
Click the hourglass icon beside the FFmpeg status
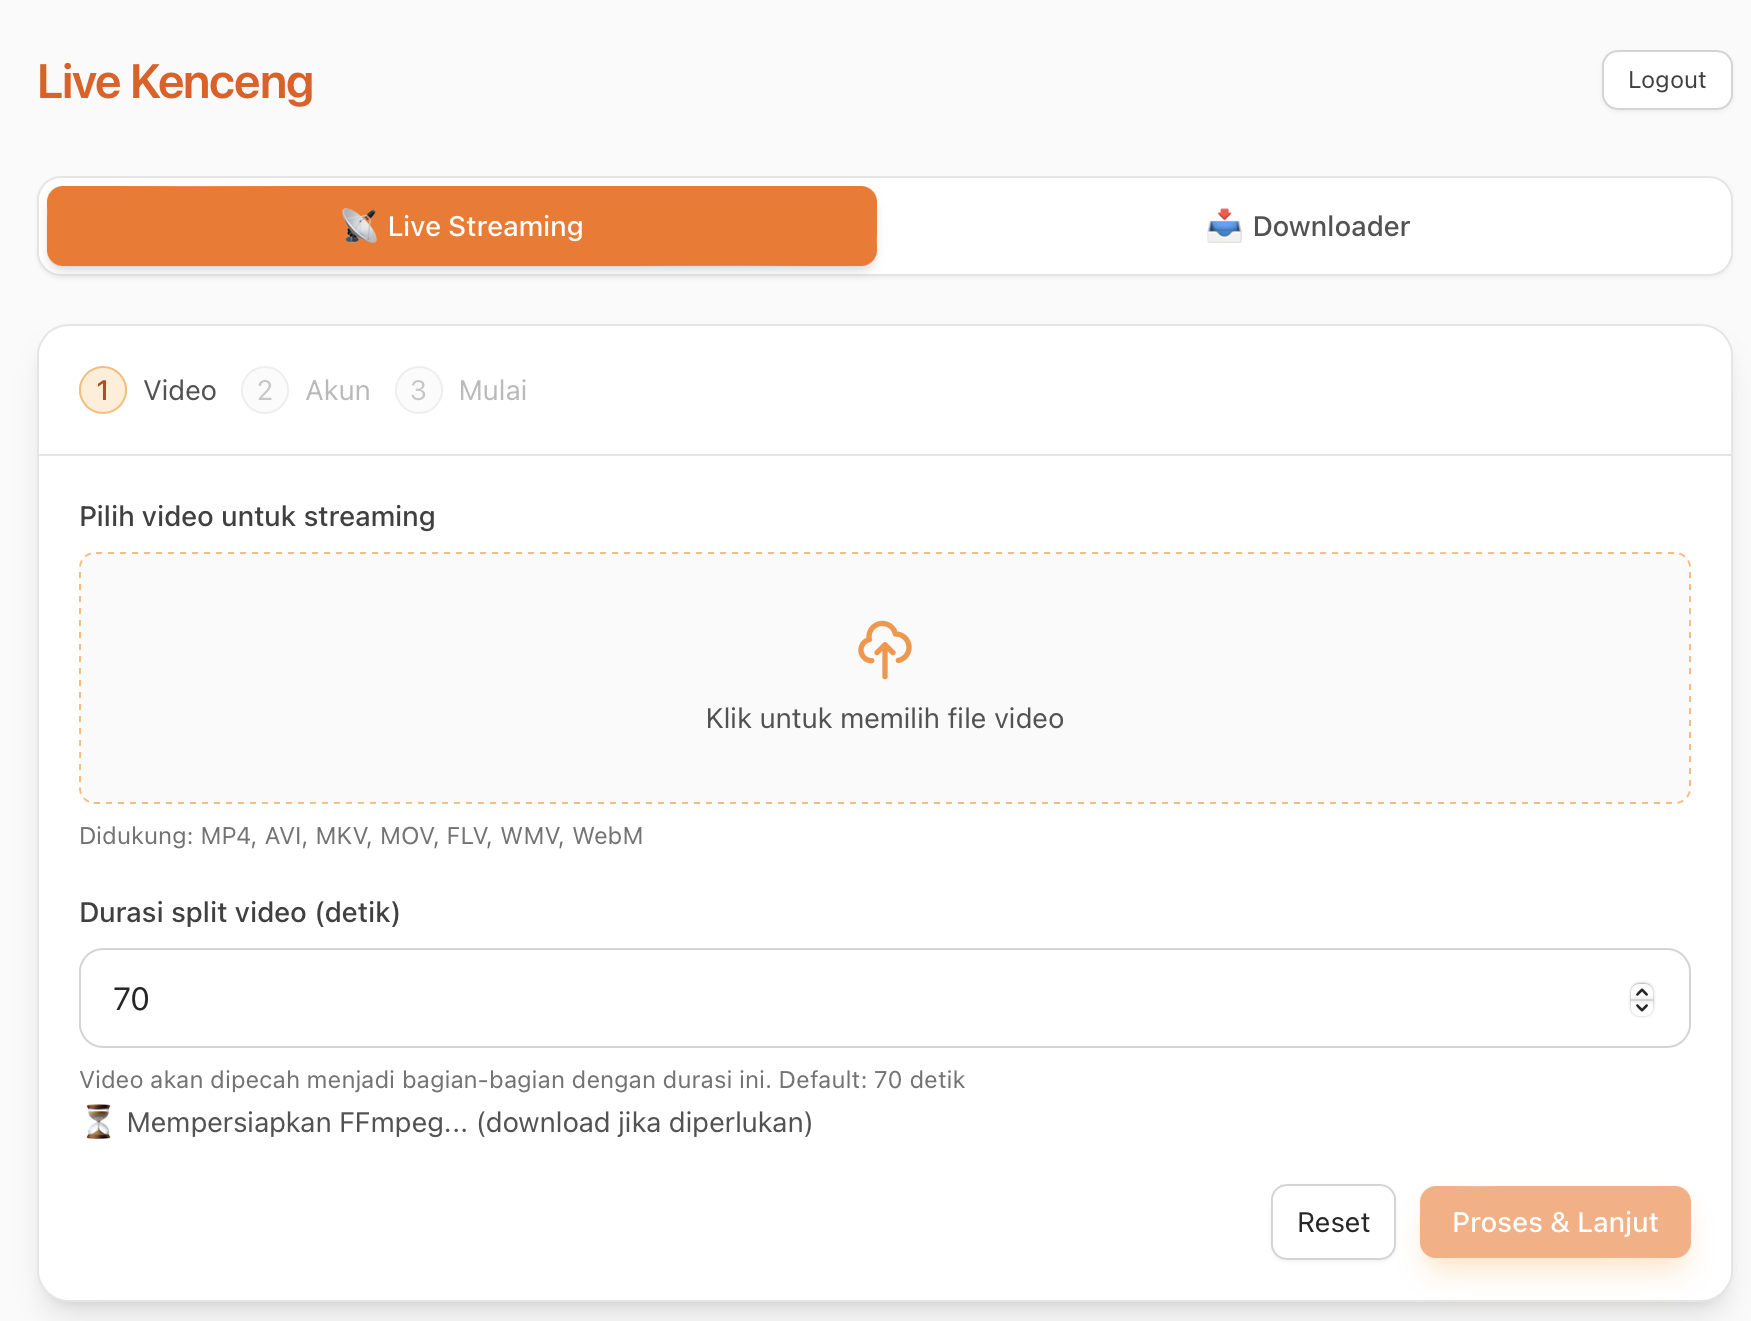[98, 1122]
